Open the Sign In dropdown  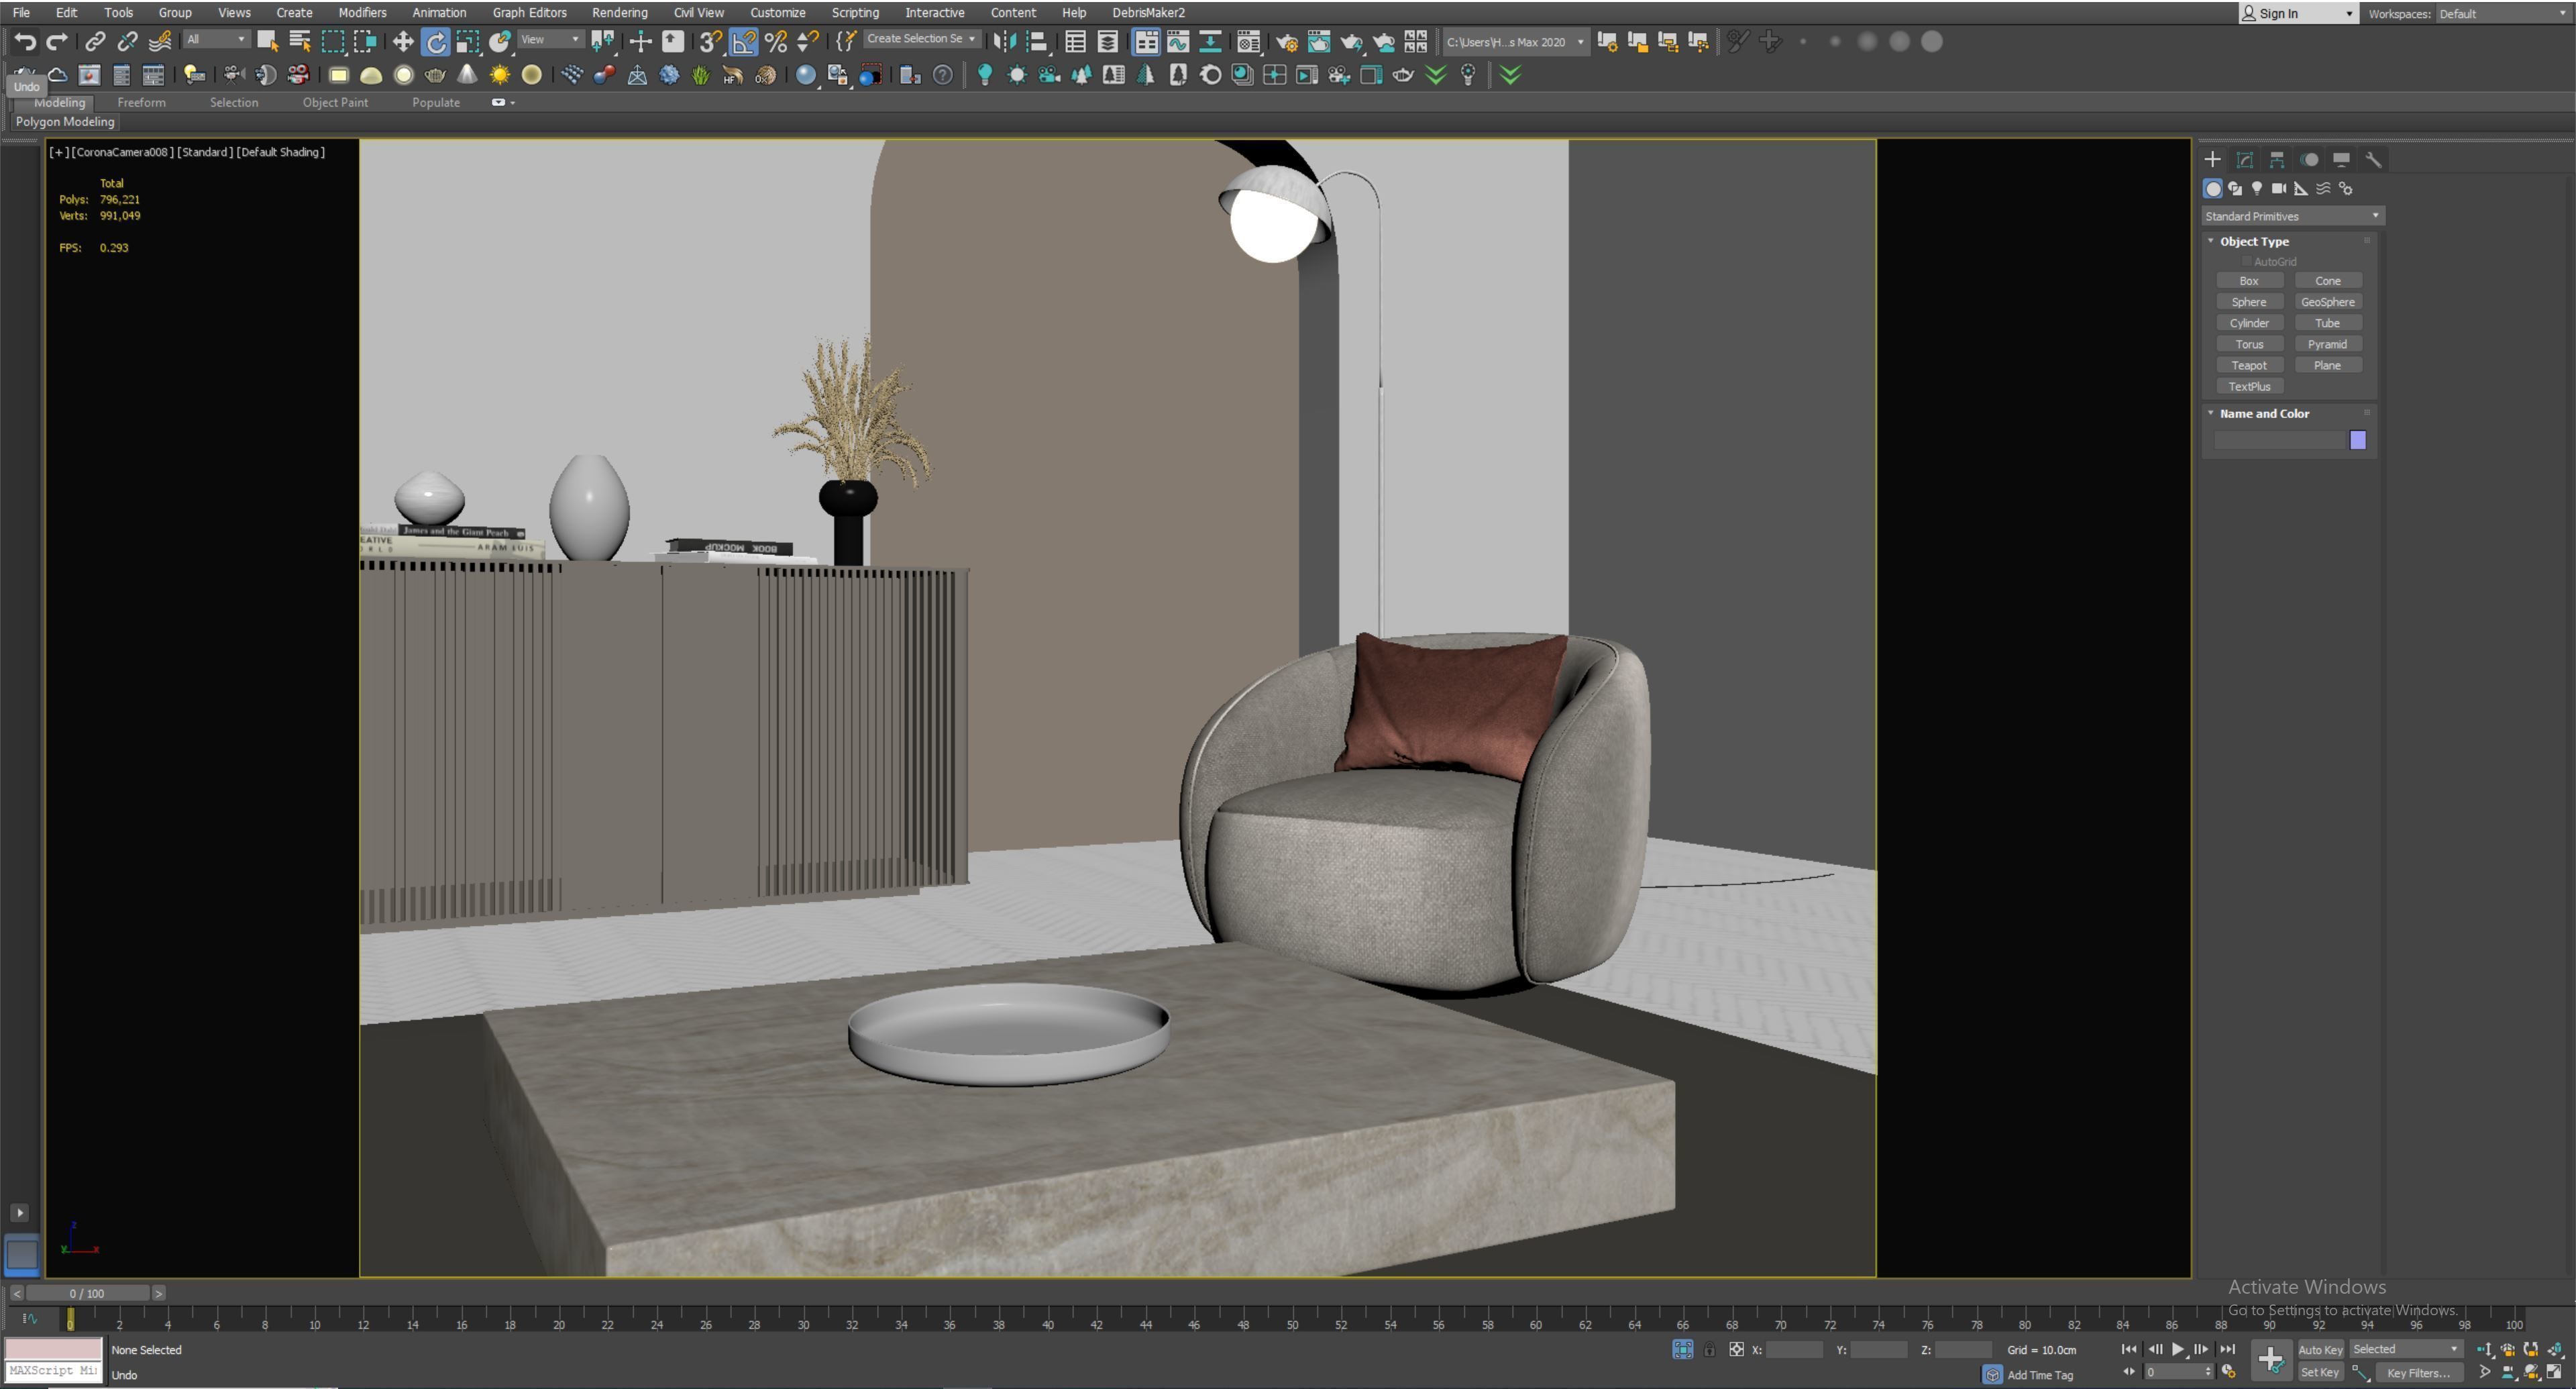click(x=2298, y=13)
